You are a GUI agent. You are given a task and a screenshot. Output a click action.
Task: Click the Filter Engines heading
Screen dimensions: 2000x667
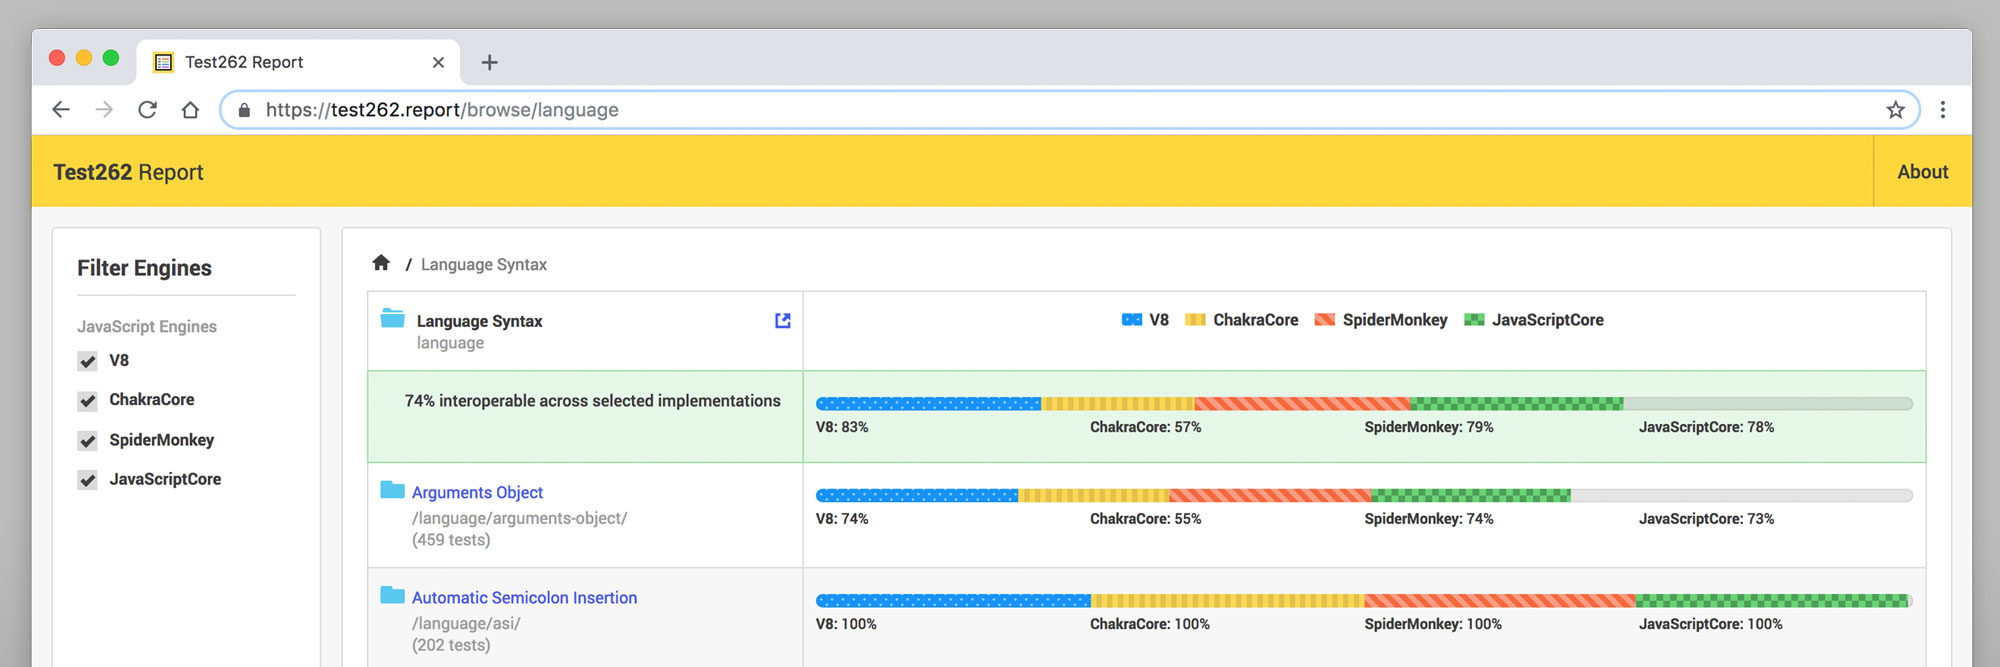(x=144, y=268)
